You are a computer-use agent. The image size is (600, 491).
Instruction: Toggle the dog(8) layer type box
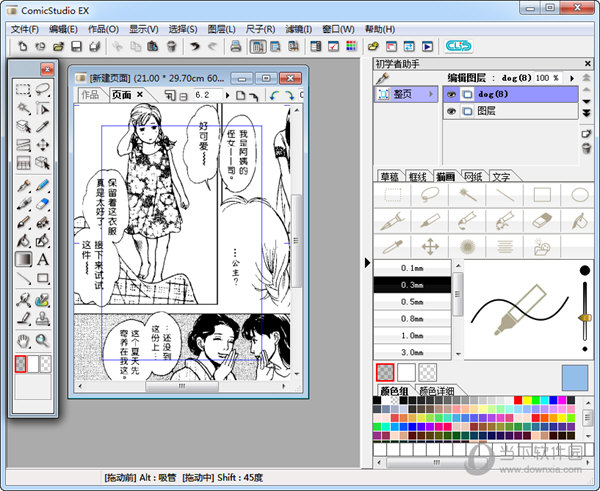tap(467, 94)
